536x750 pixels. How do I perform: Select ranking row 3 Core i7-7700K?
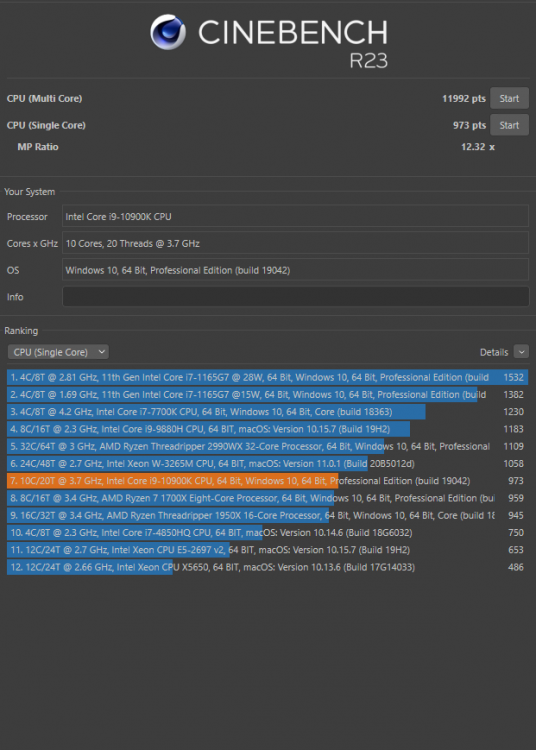point(268,412)
